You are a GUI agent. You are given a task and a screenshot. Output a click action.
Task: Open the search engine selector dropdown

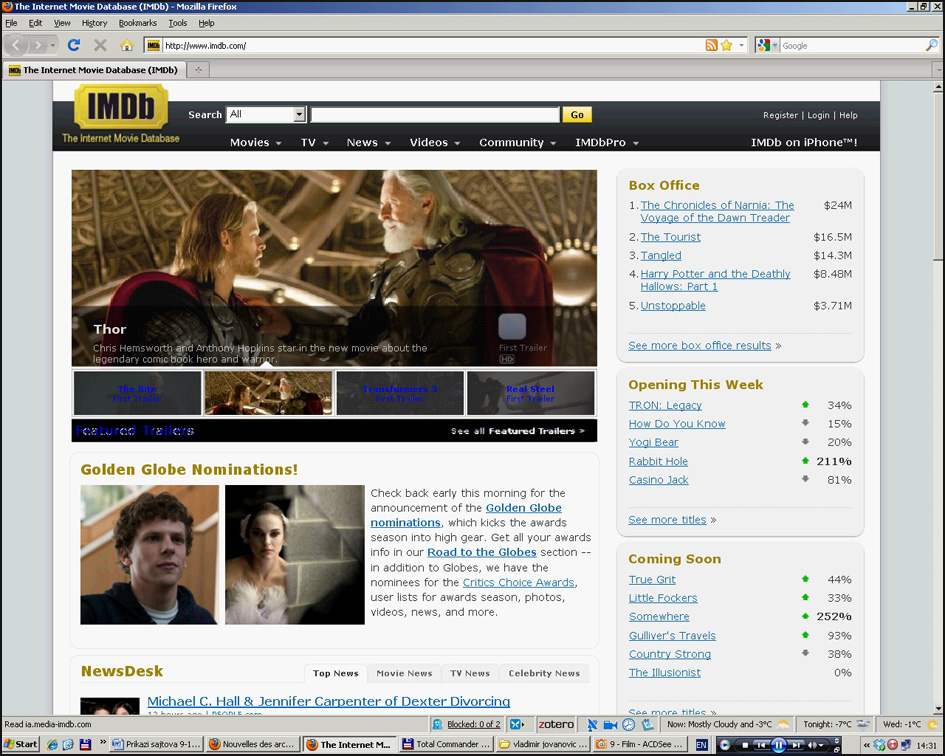tap(767, 45)
